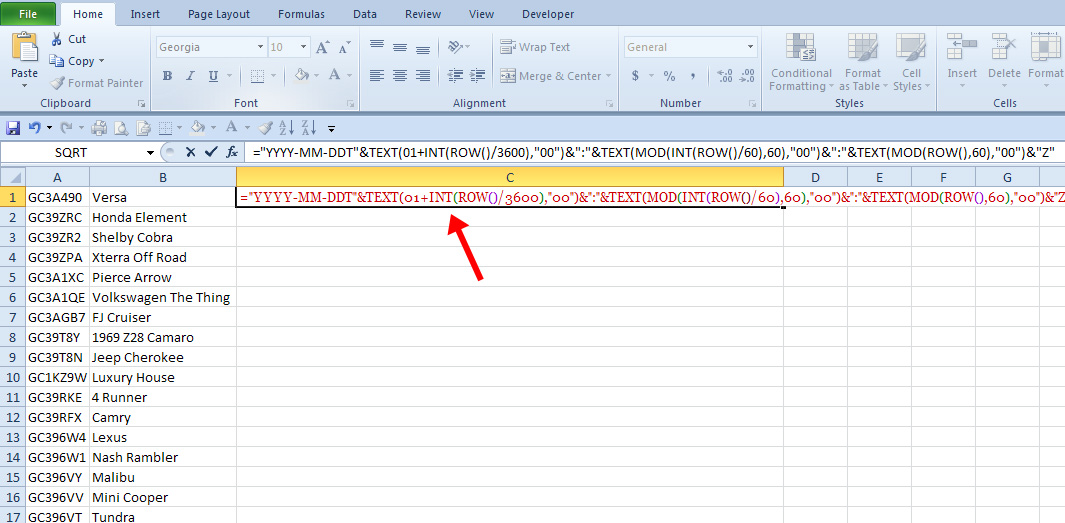Align text to middle icon
The width and height of the screenshot is (1065, 523).
pyautogui.click(x=400, y=47)
